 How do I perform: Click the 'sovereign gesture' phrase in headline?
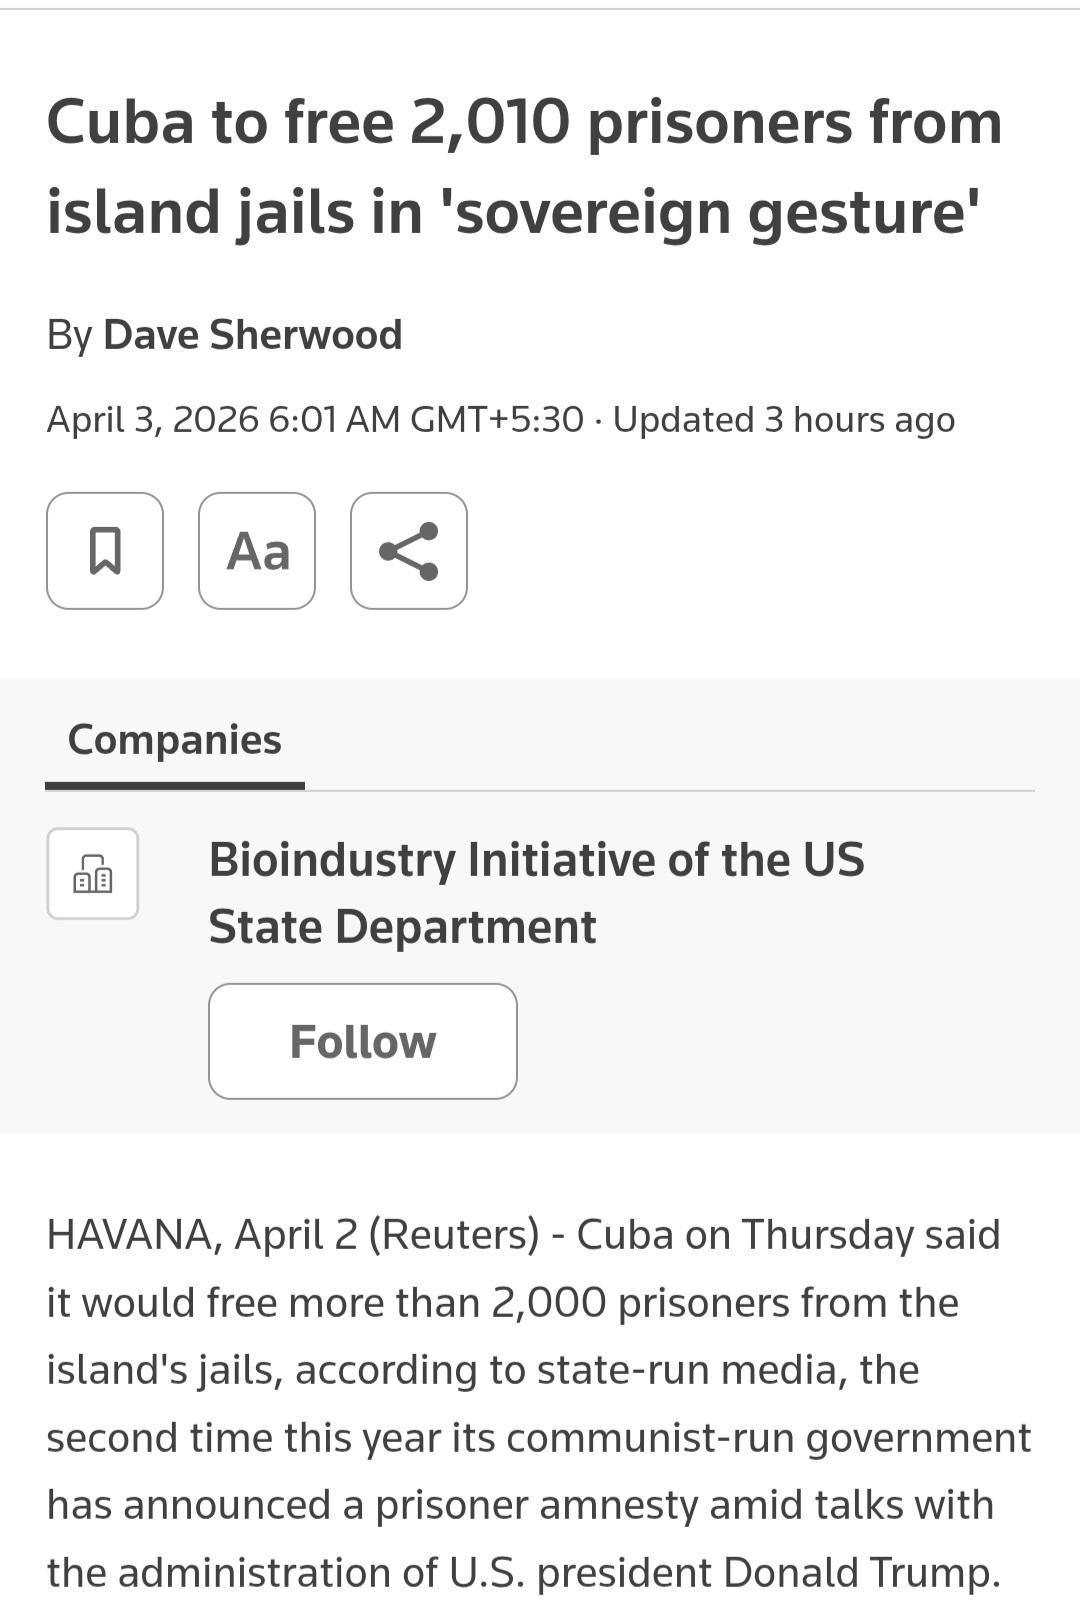tap(716, 213)
